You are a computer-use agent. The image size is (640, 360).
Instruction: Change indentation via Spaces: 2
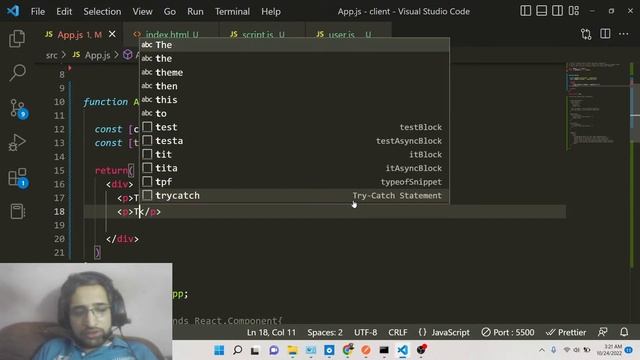(325, 333)
